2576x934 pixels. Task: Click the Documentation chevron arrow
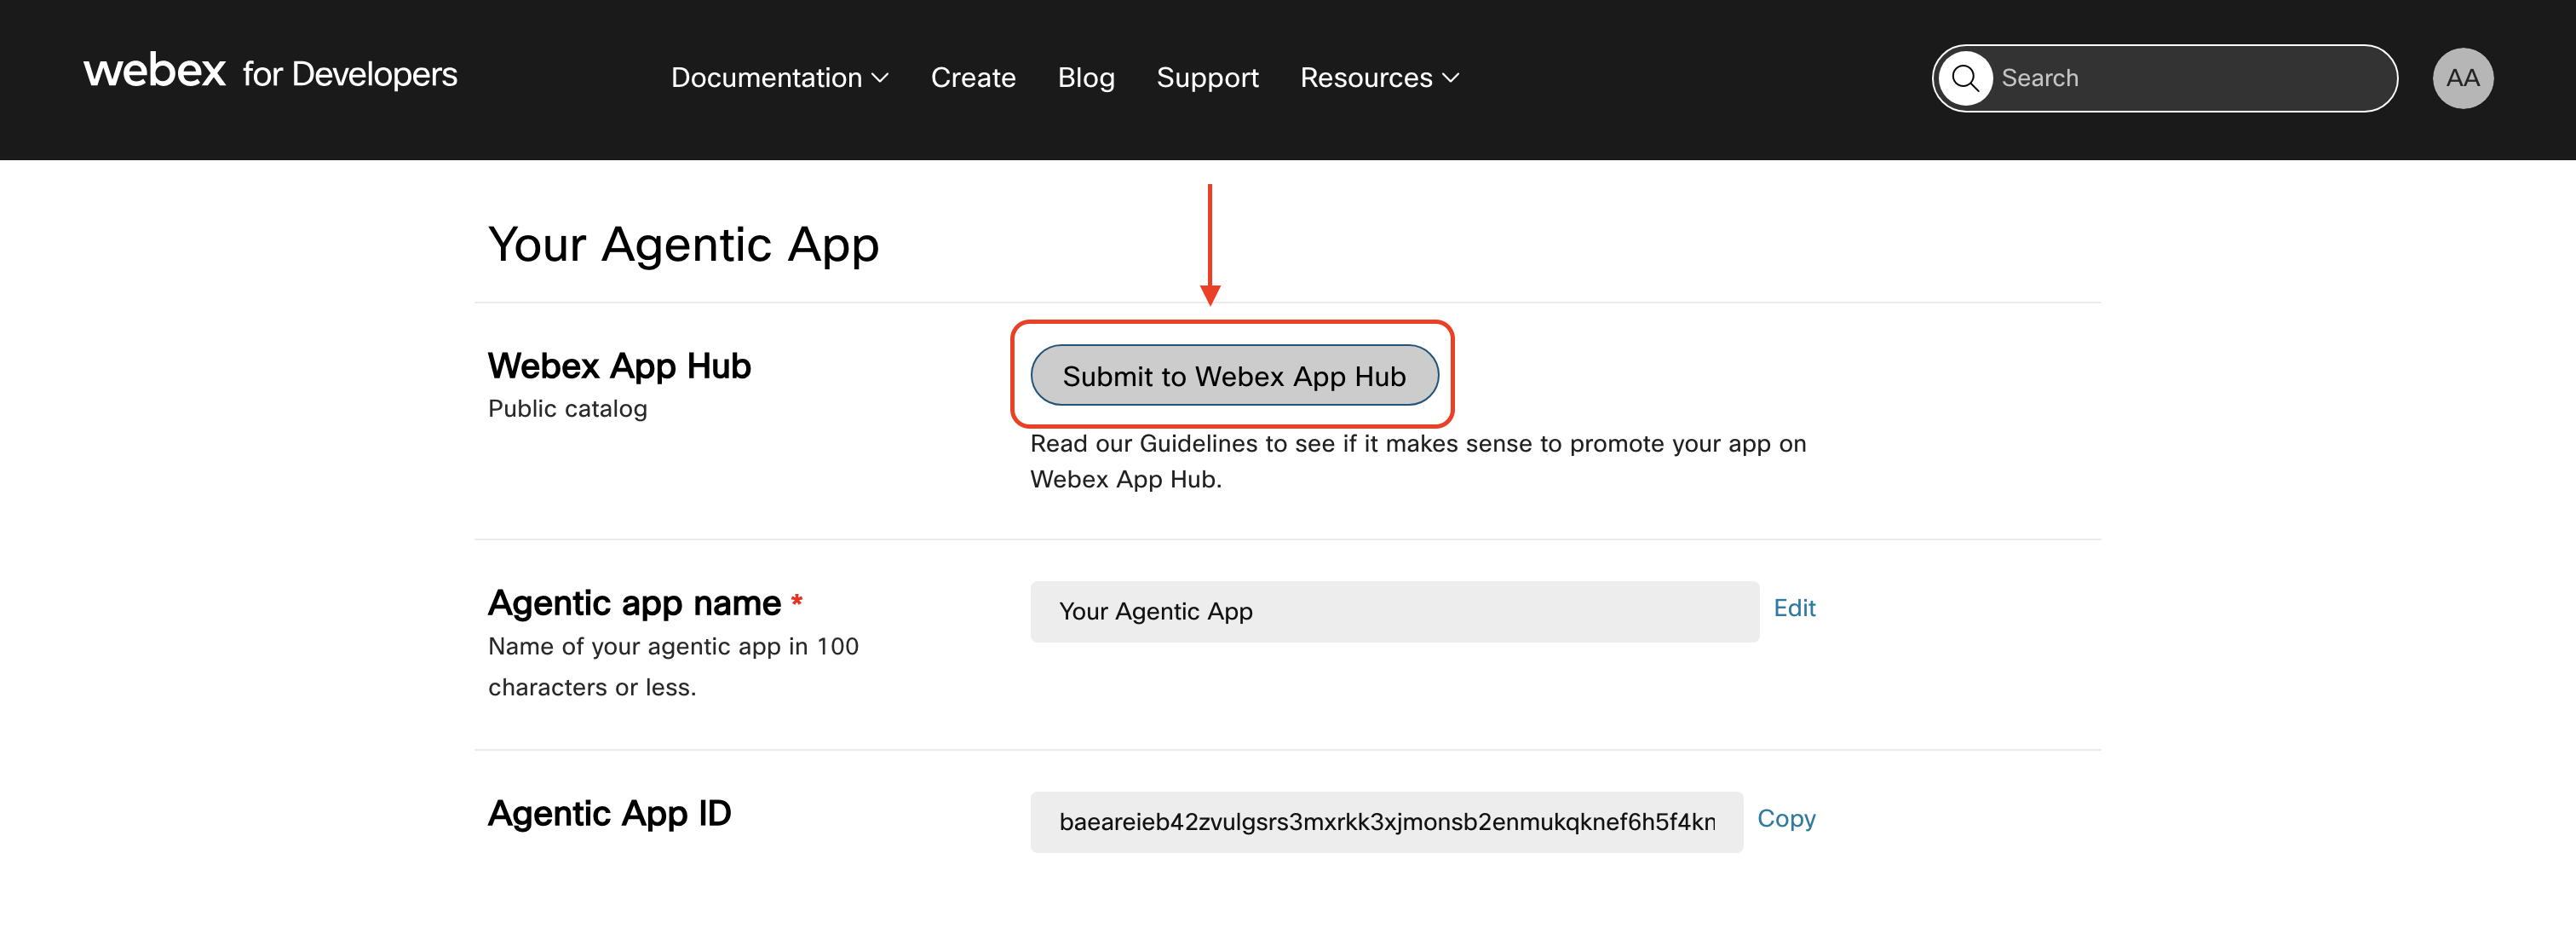tap(881, 79)
